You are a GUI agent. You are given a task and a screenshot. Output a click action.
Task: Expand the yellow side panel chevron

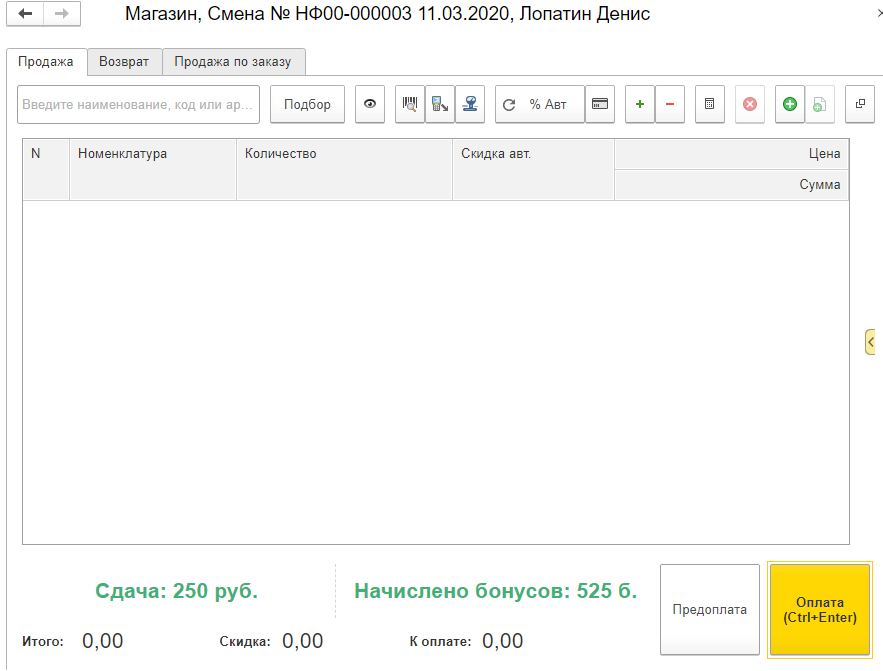tap(871, 342)
